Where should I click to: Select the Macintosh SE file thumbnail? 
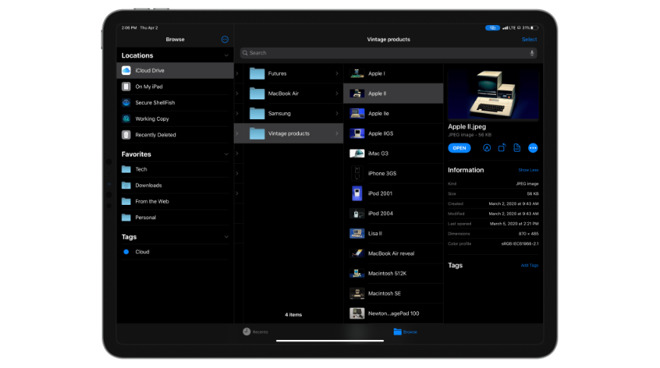(x=357, y=293)
